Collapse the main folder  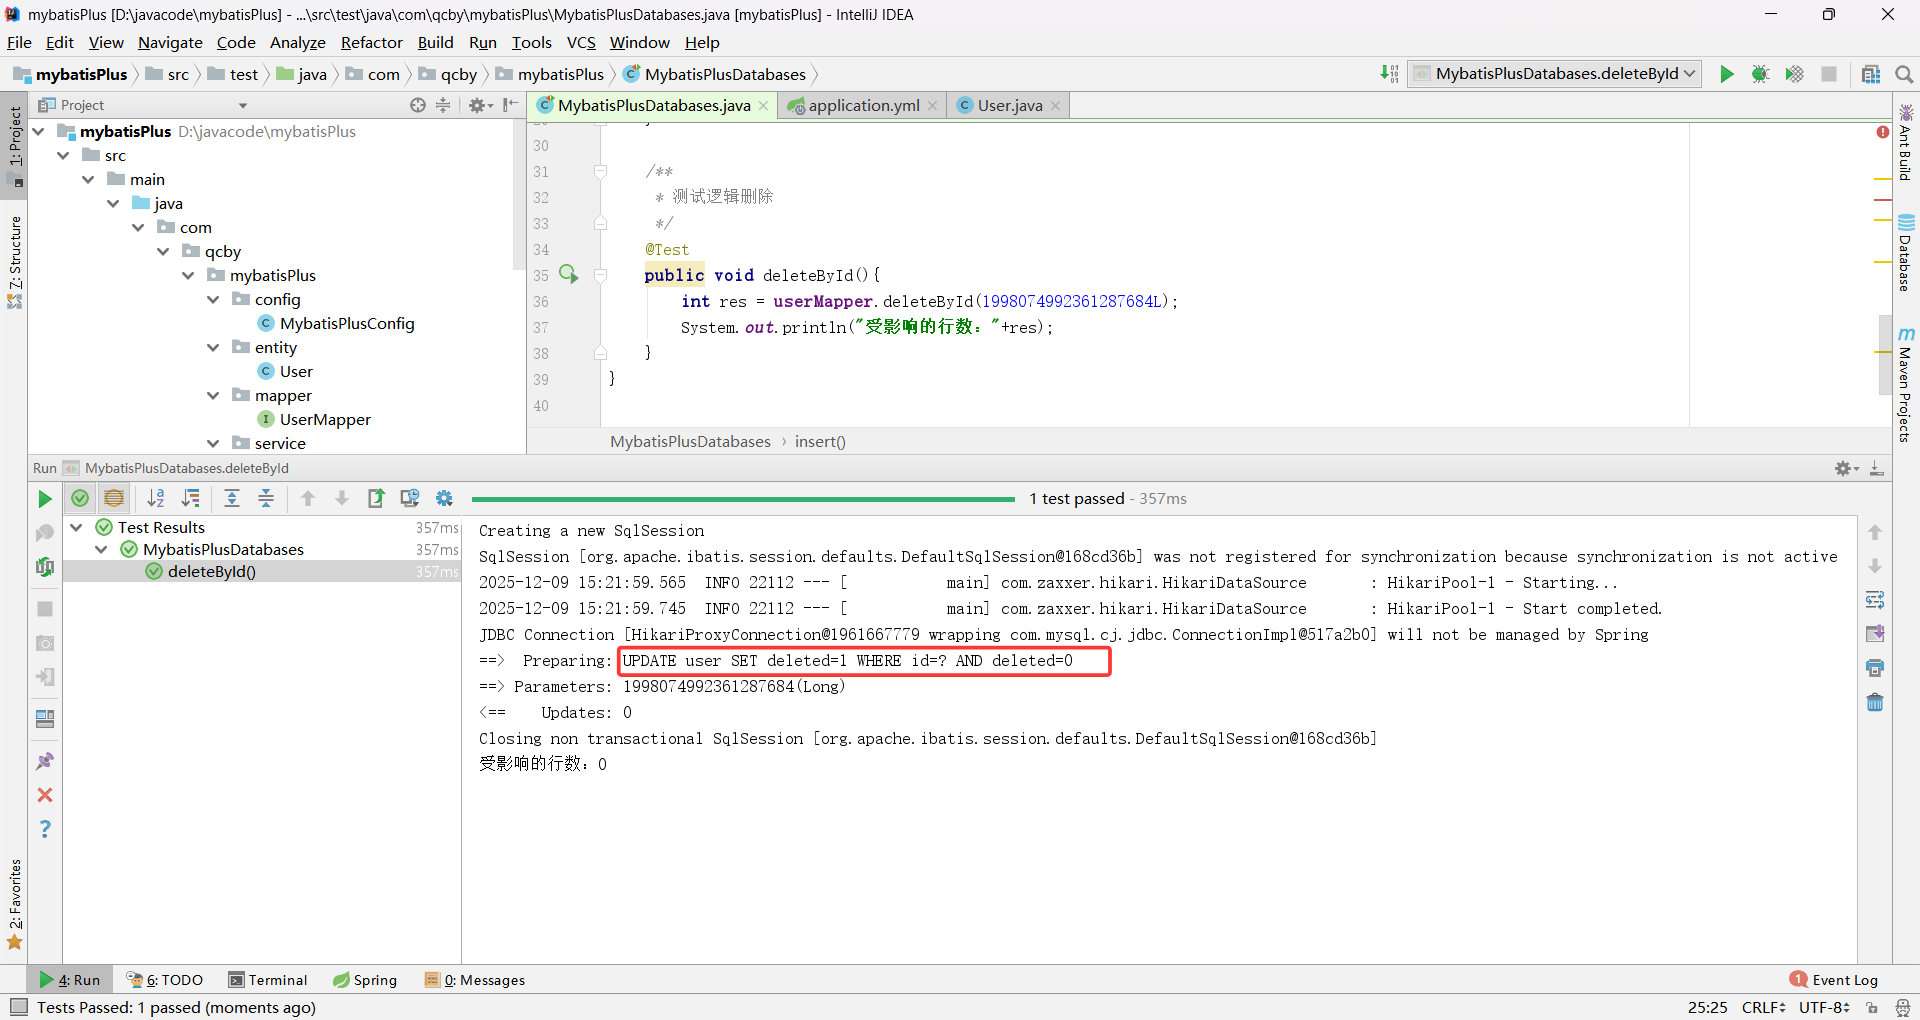[x=88, y=179]
